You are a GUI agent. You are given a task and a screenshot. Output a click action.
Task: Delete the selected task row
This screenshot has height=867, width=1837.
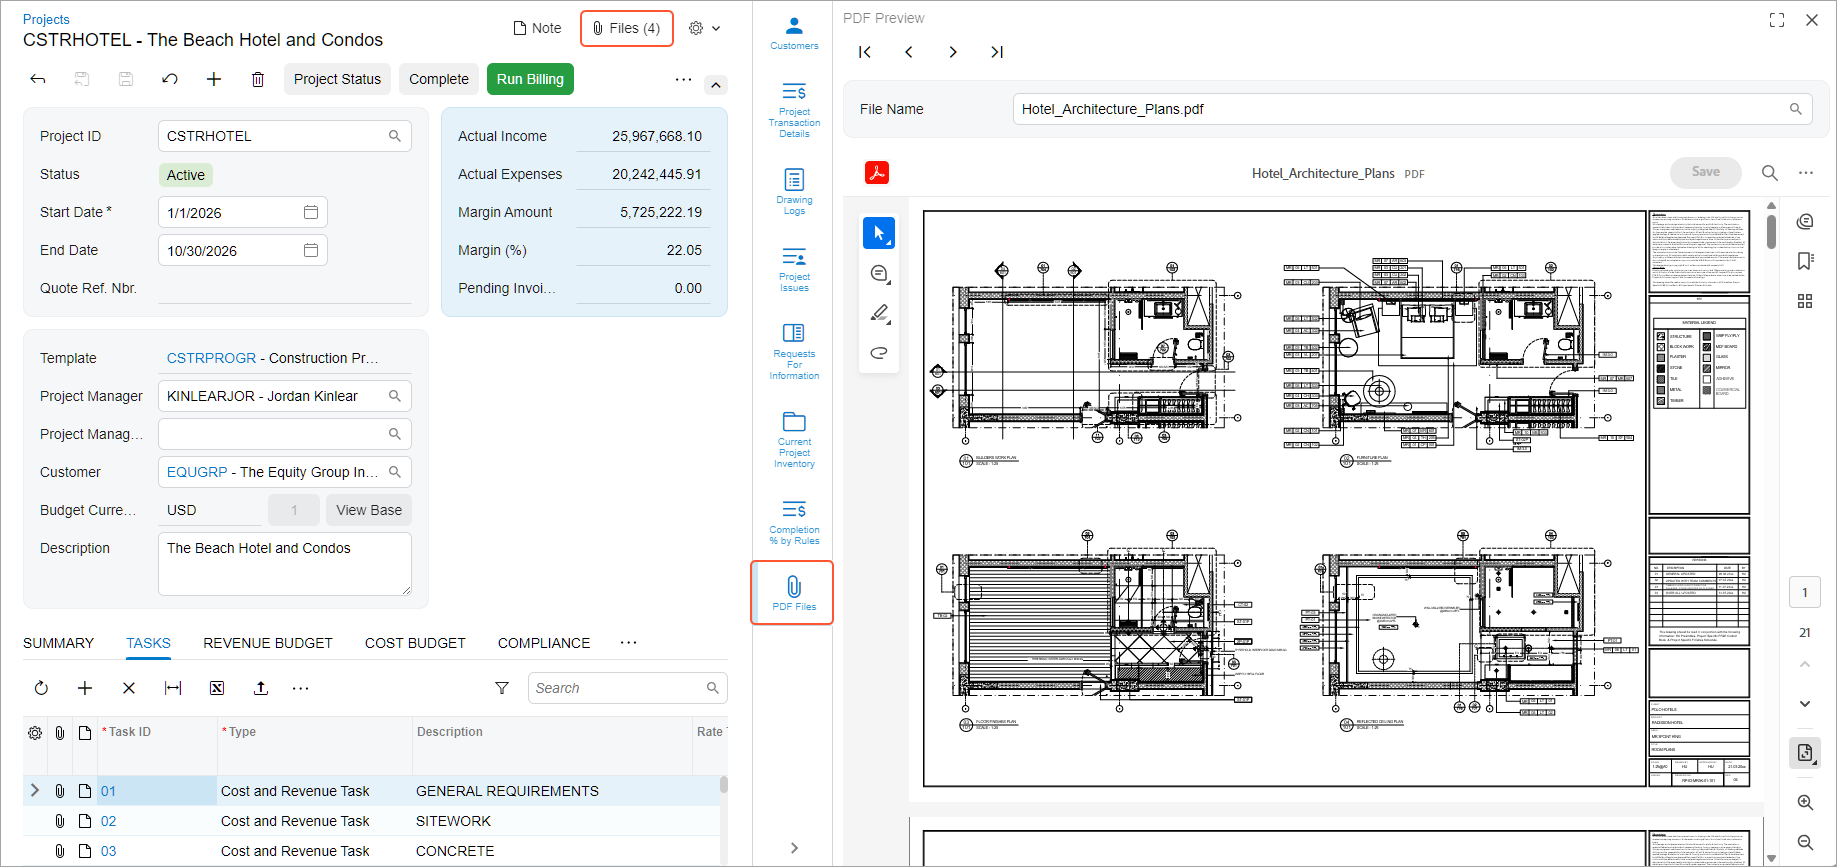tap(129, 688)
